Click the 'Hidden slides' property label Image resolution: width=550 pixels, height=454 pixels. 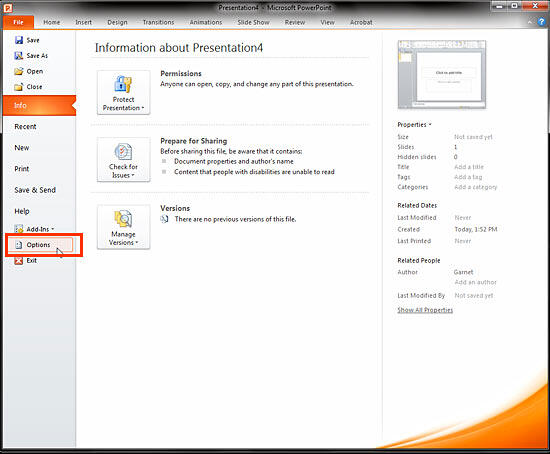[417, 157]
